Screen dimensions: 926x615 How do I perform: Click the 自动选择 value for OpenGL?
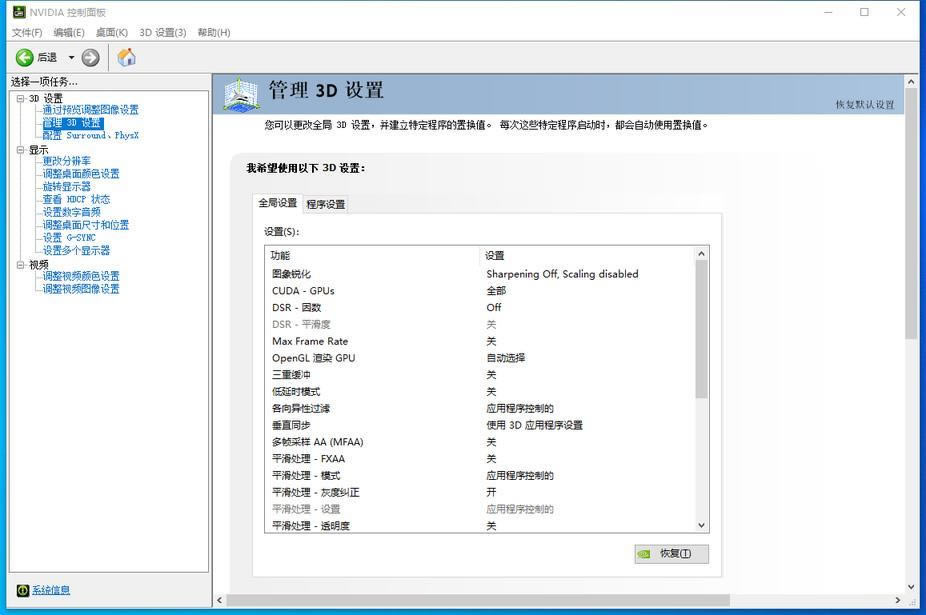pos(506,358)
